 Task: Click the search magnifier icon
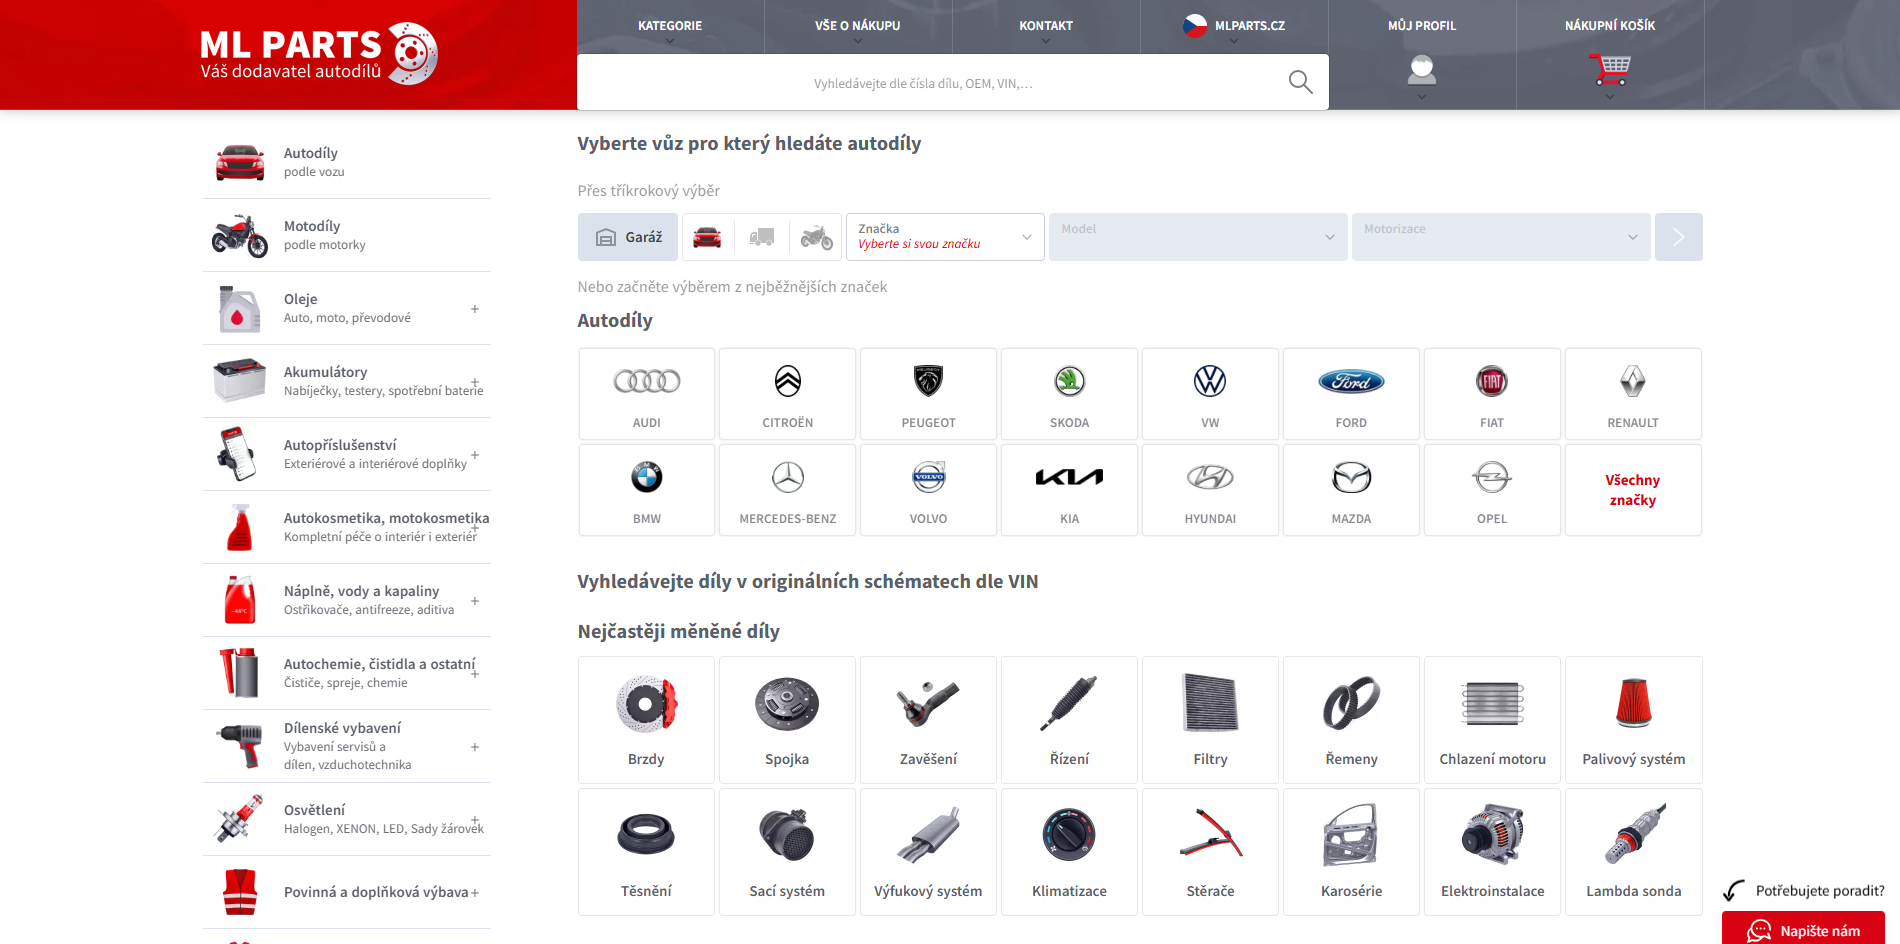pyautogui.click(x=1300, y=82)
